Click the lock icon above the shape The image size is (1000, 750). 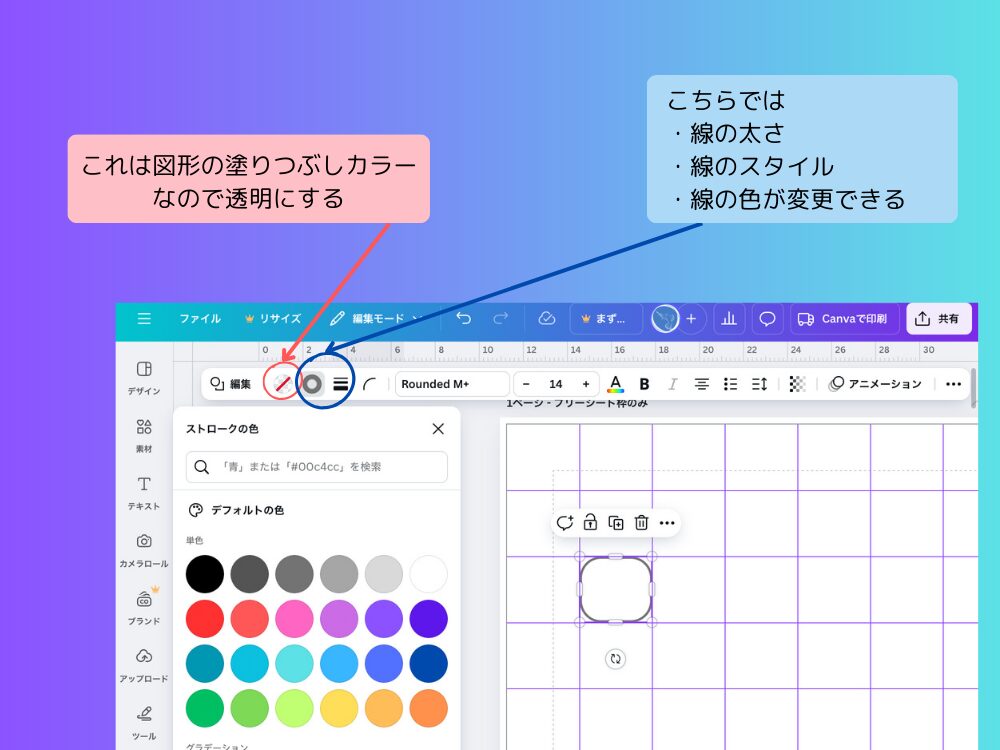point(591,522)
